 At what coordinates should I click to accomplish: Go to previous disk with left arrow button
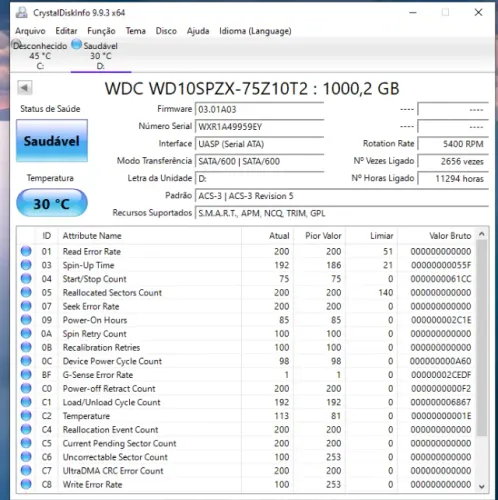tap(25, 88)
